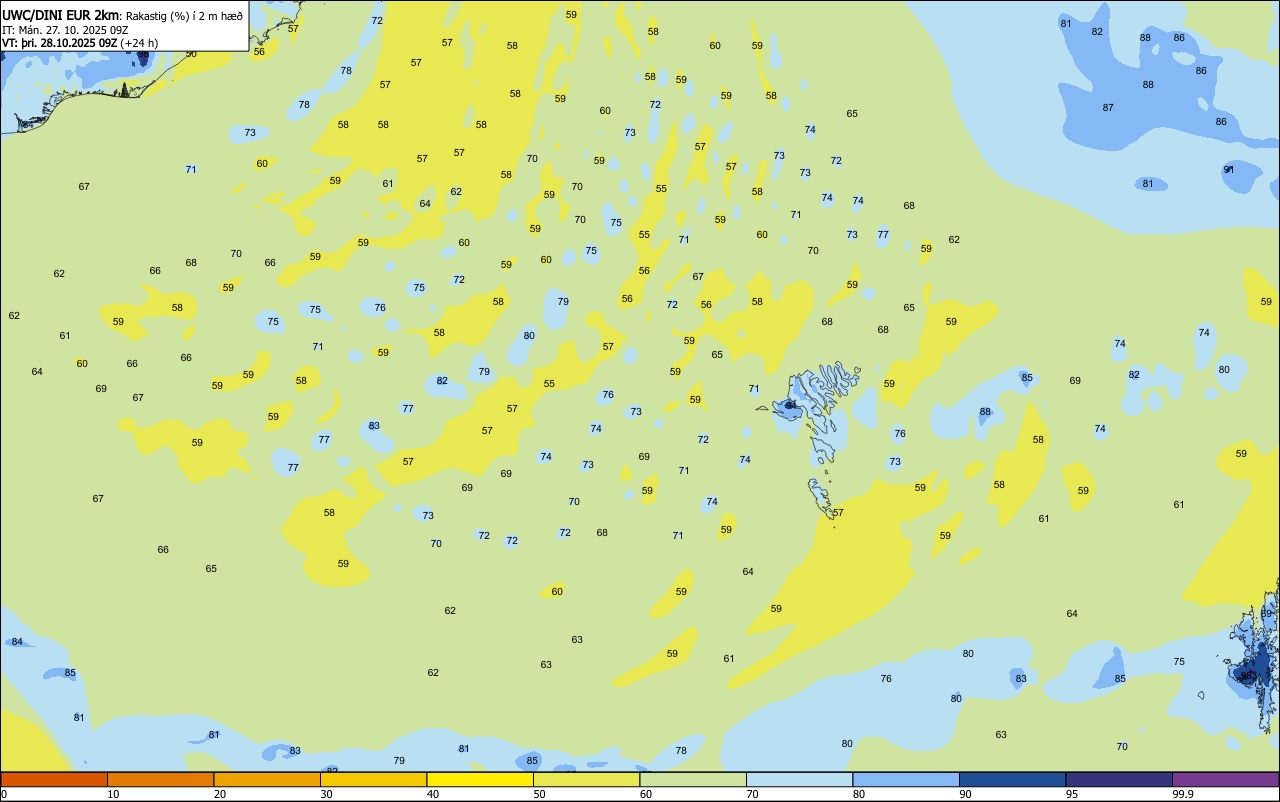1280x802 pixels.
Task: Click the dark blue 90–95 legend segment
Action: point(1012,779)
